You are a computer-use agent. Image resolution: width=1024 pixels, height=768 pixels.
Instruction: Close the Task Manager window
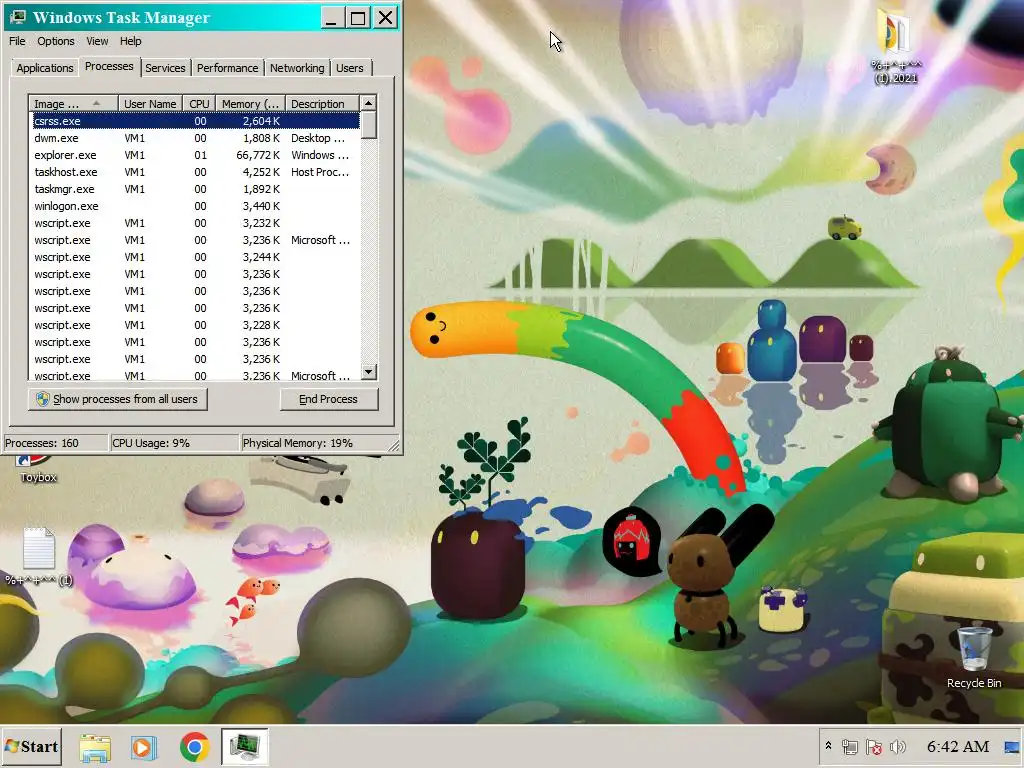click(x=385, y=18)
